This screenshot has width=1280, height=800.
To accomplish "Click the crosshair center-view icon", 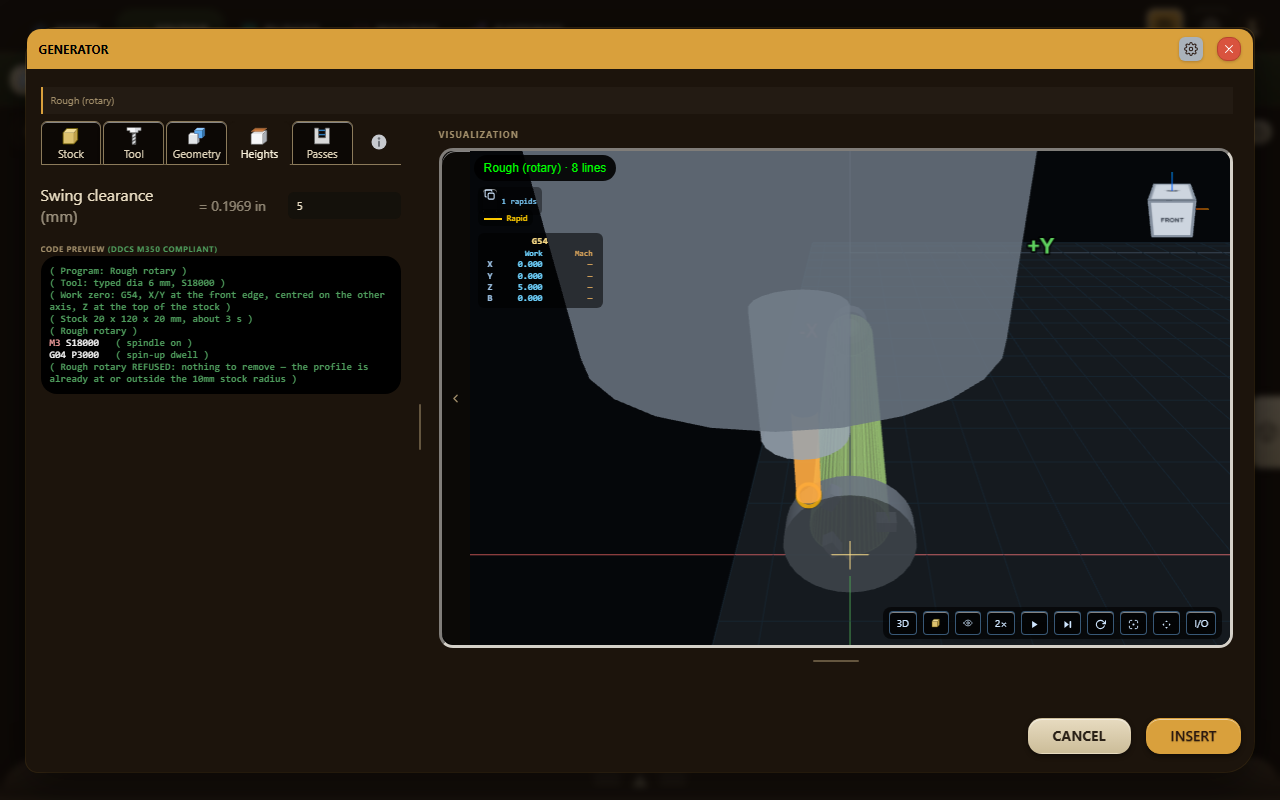I will [x=1167, y=623].
